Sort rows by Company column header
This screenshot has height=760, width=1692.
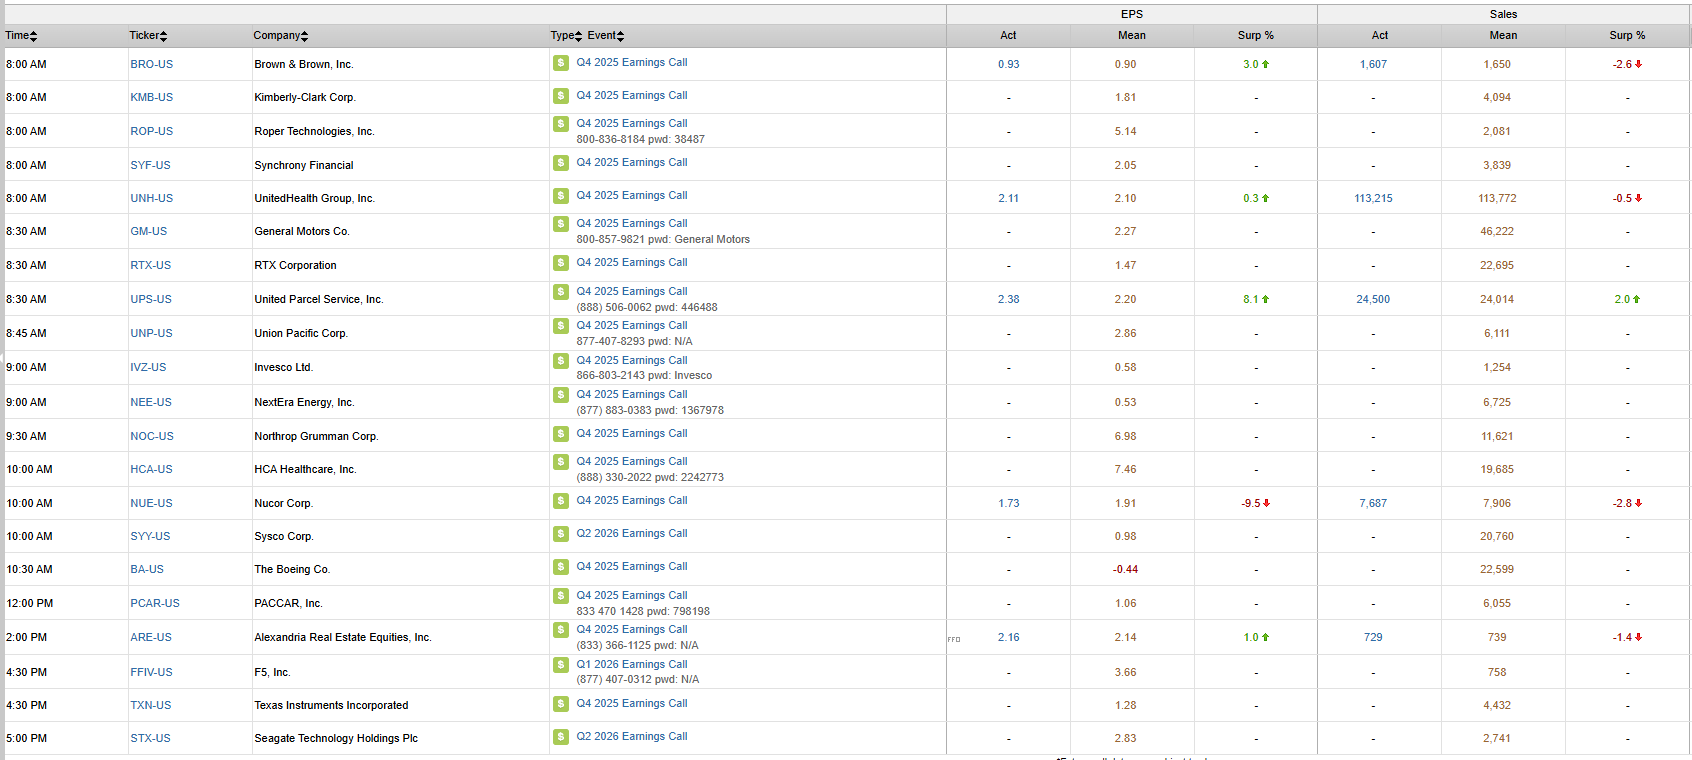tap(280, 36)
